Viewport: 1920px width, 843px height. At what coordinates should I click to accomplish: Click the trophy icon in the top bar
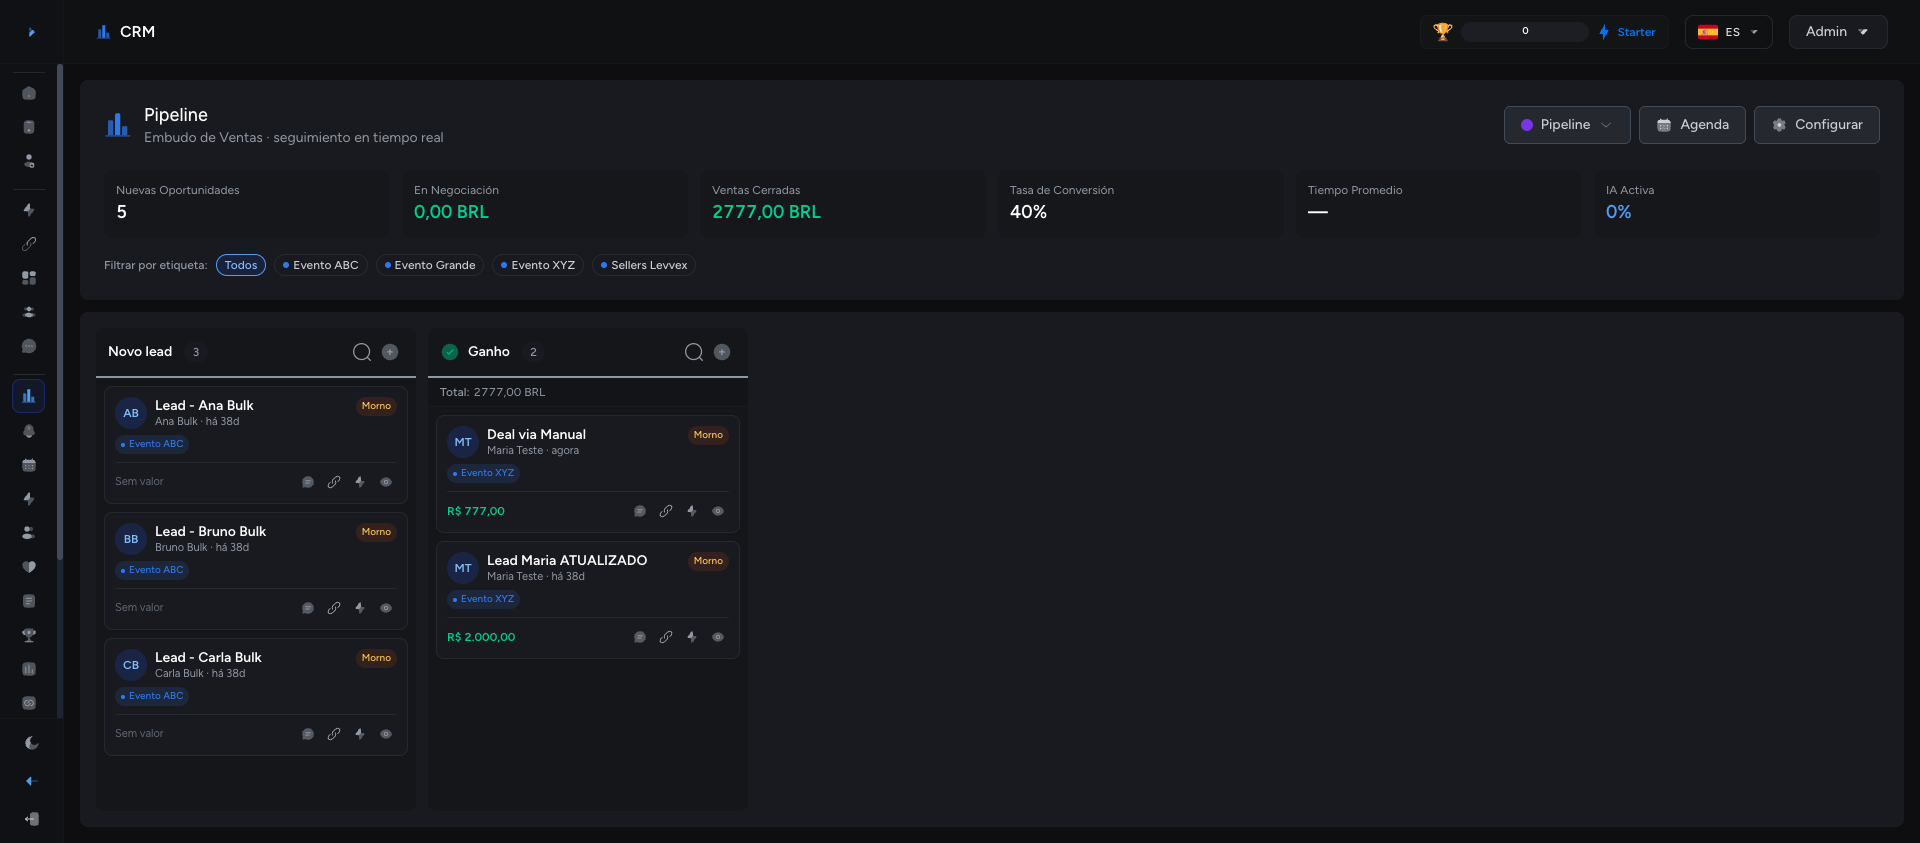1442,32
